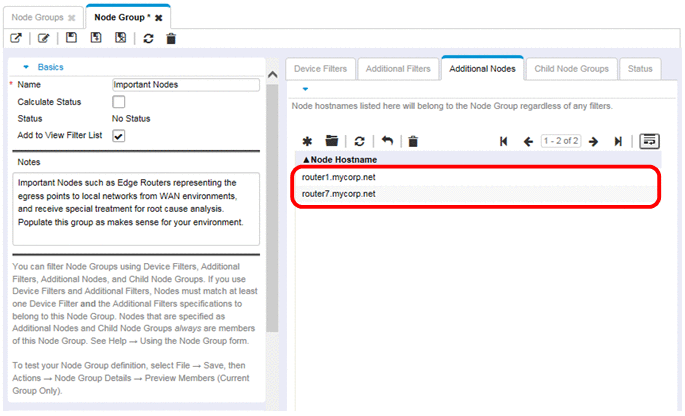Click the form's Refresh icon in top toolbar
Screen dimensions: 685x416
point(149,38)
